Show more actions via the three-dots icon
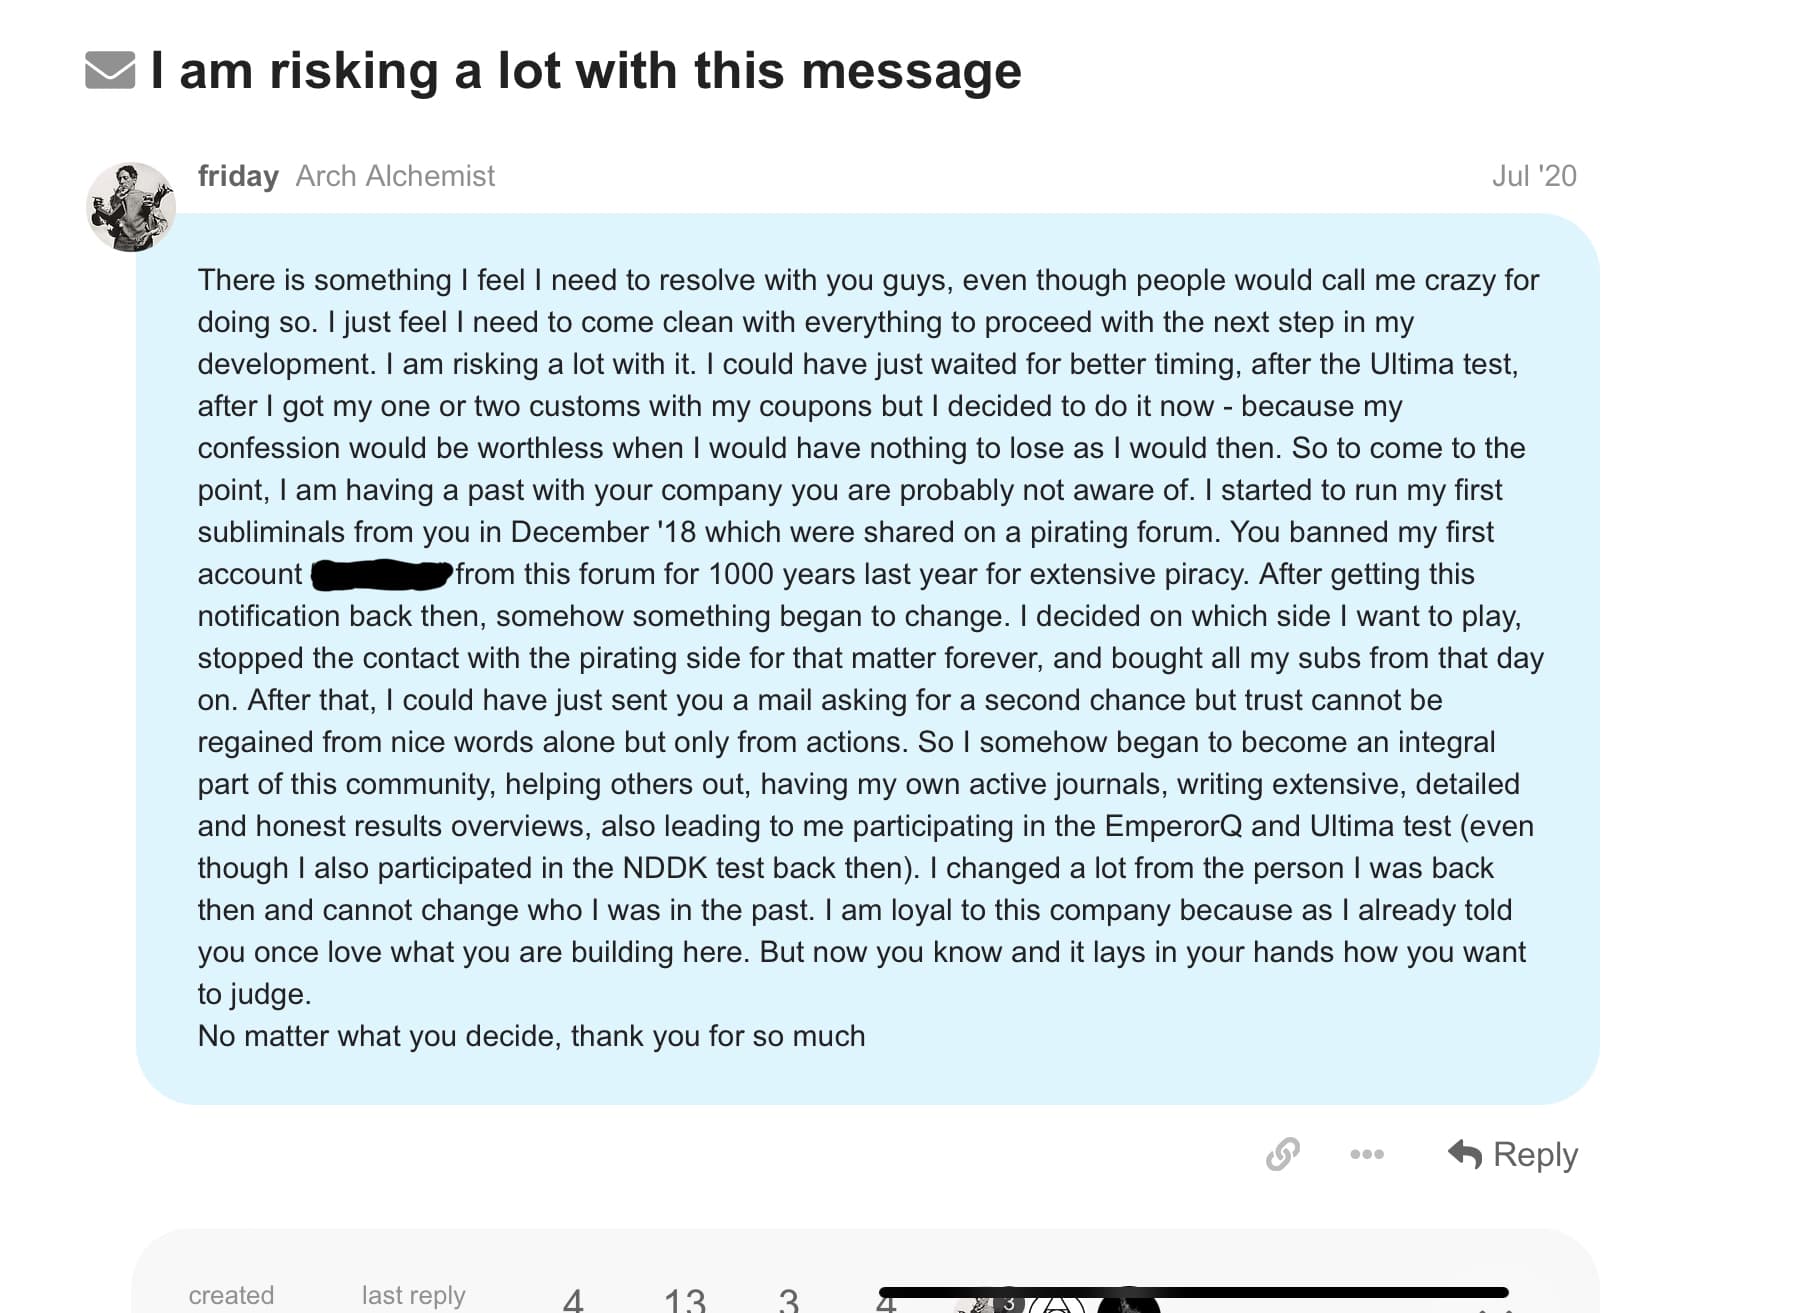 (1366, 1154)
